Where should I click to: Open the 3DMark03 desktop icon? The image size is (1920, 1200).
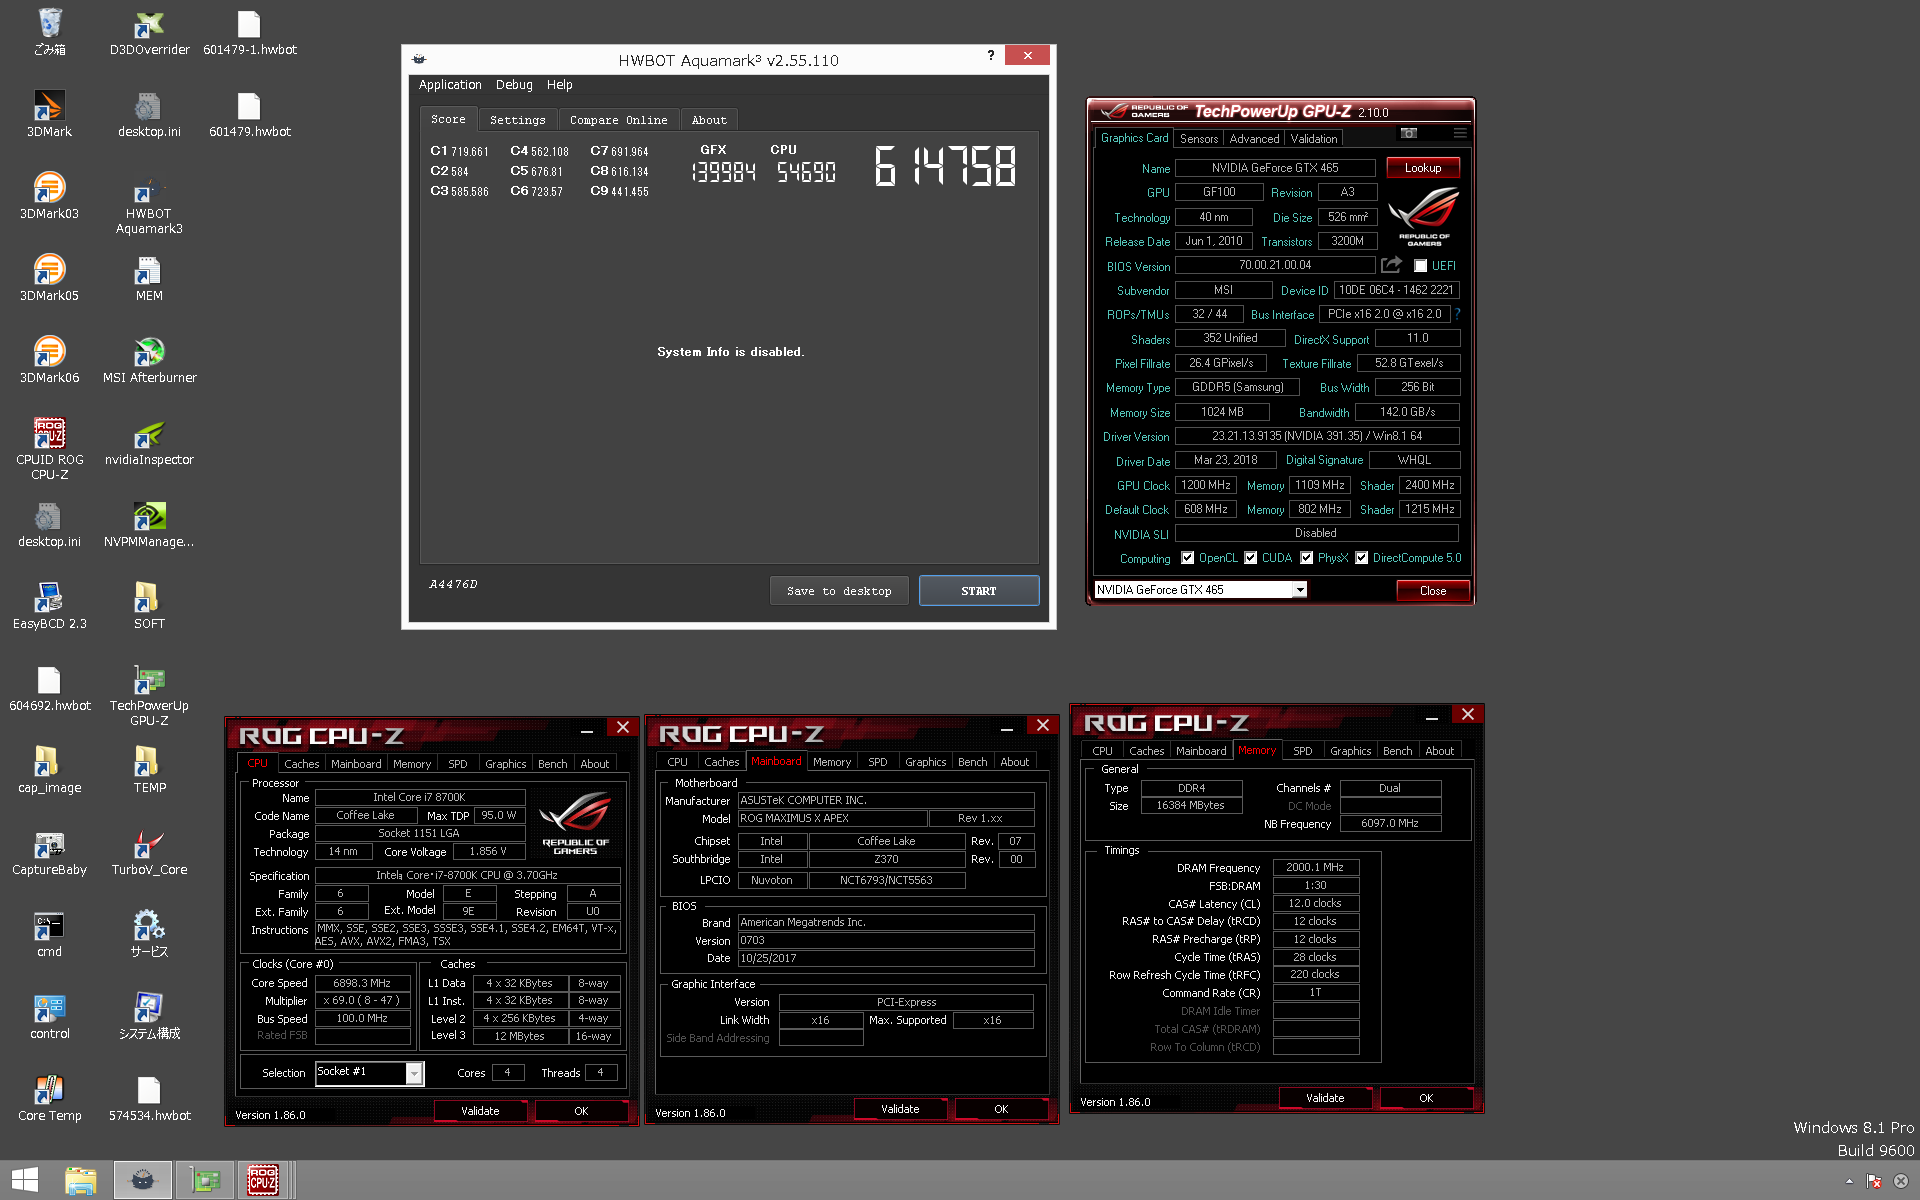point(49,196)
